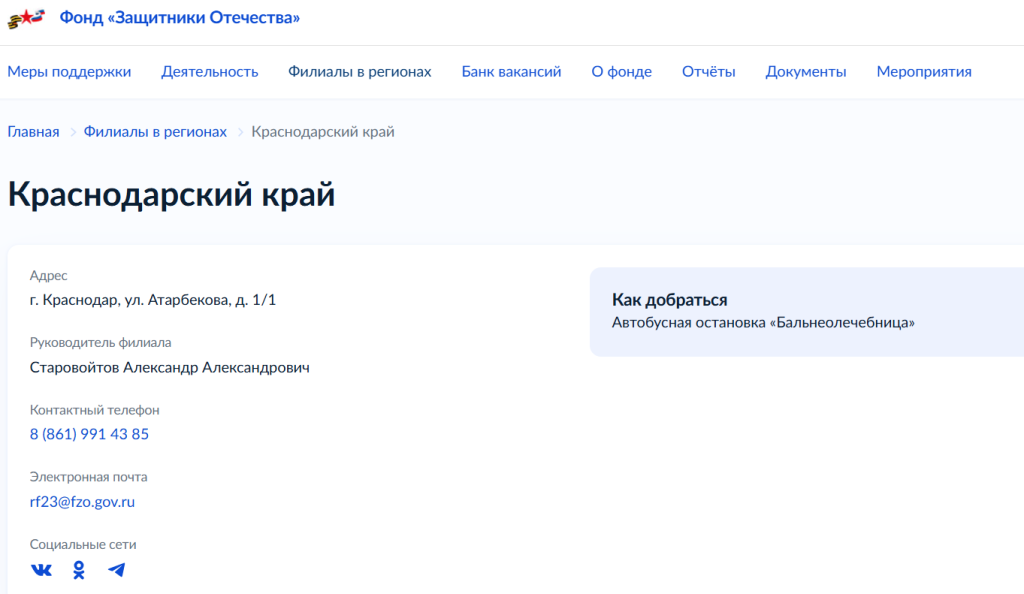The image size is (1024, 594).
Task: Click the Как добраться info card
Action: point(806,311)
